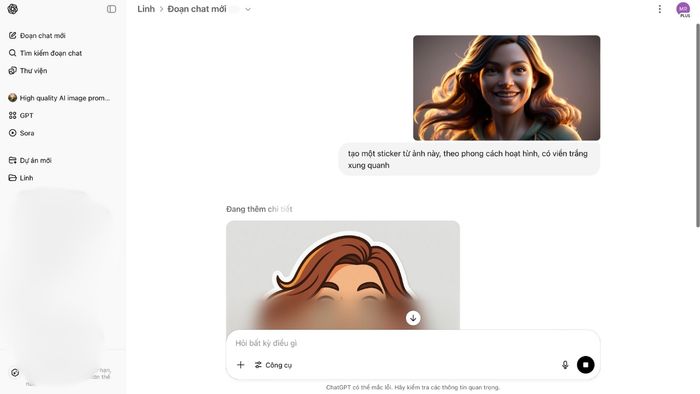Open the generated cartoon sticker preview
Screen dimensions: 700x394
pyautogui.click(x=343, y=275)
